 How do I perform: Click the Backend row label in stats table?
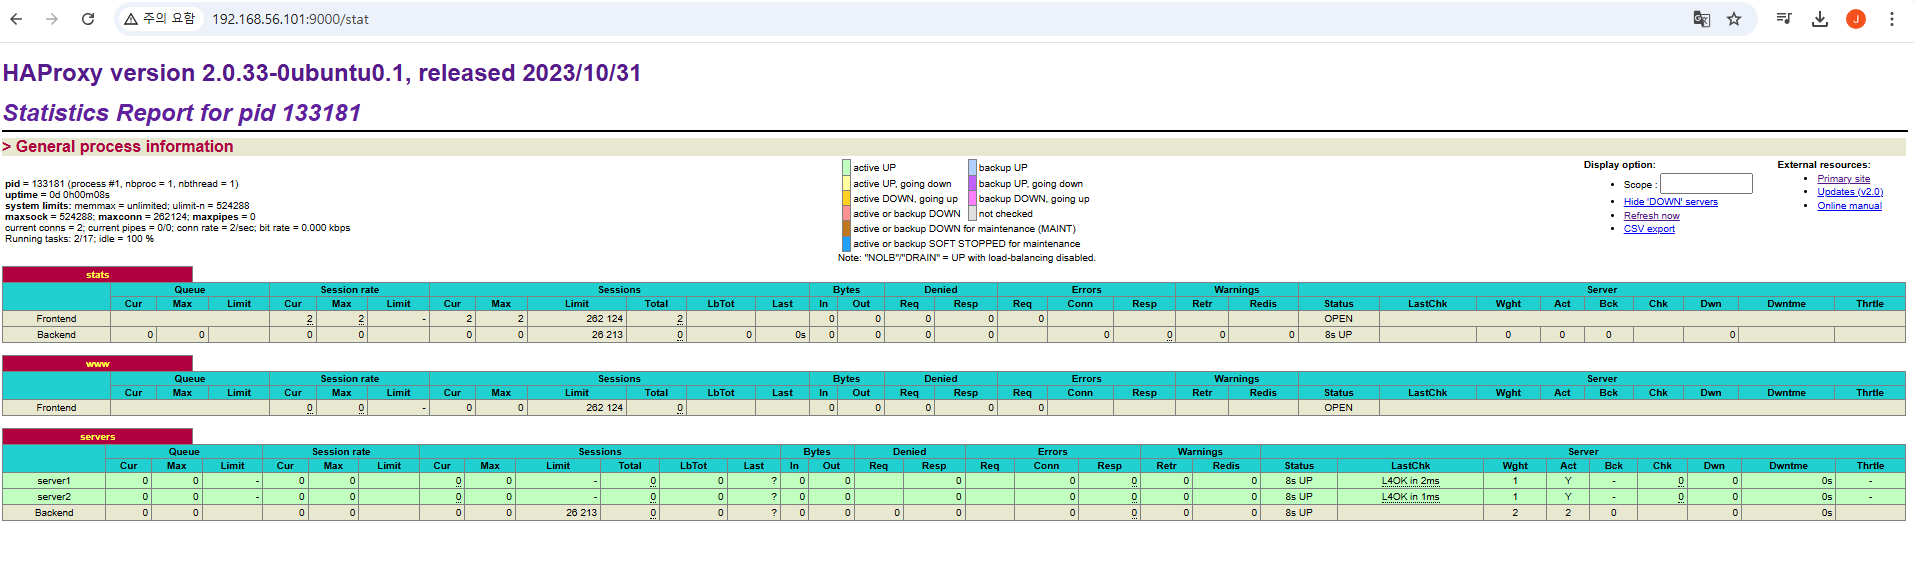point(56,335)
